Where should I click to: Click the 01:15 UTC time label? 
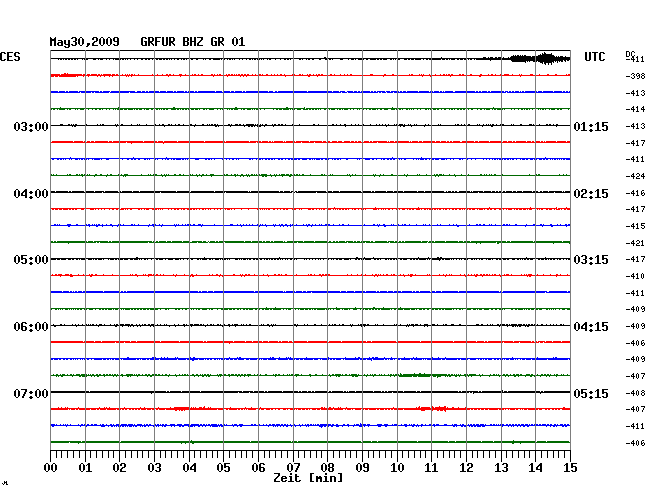[x=591, y=126]
